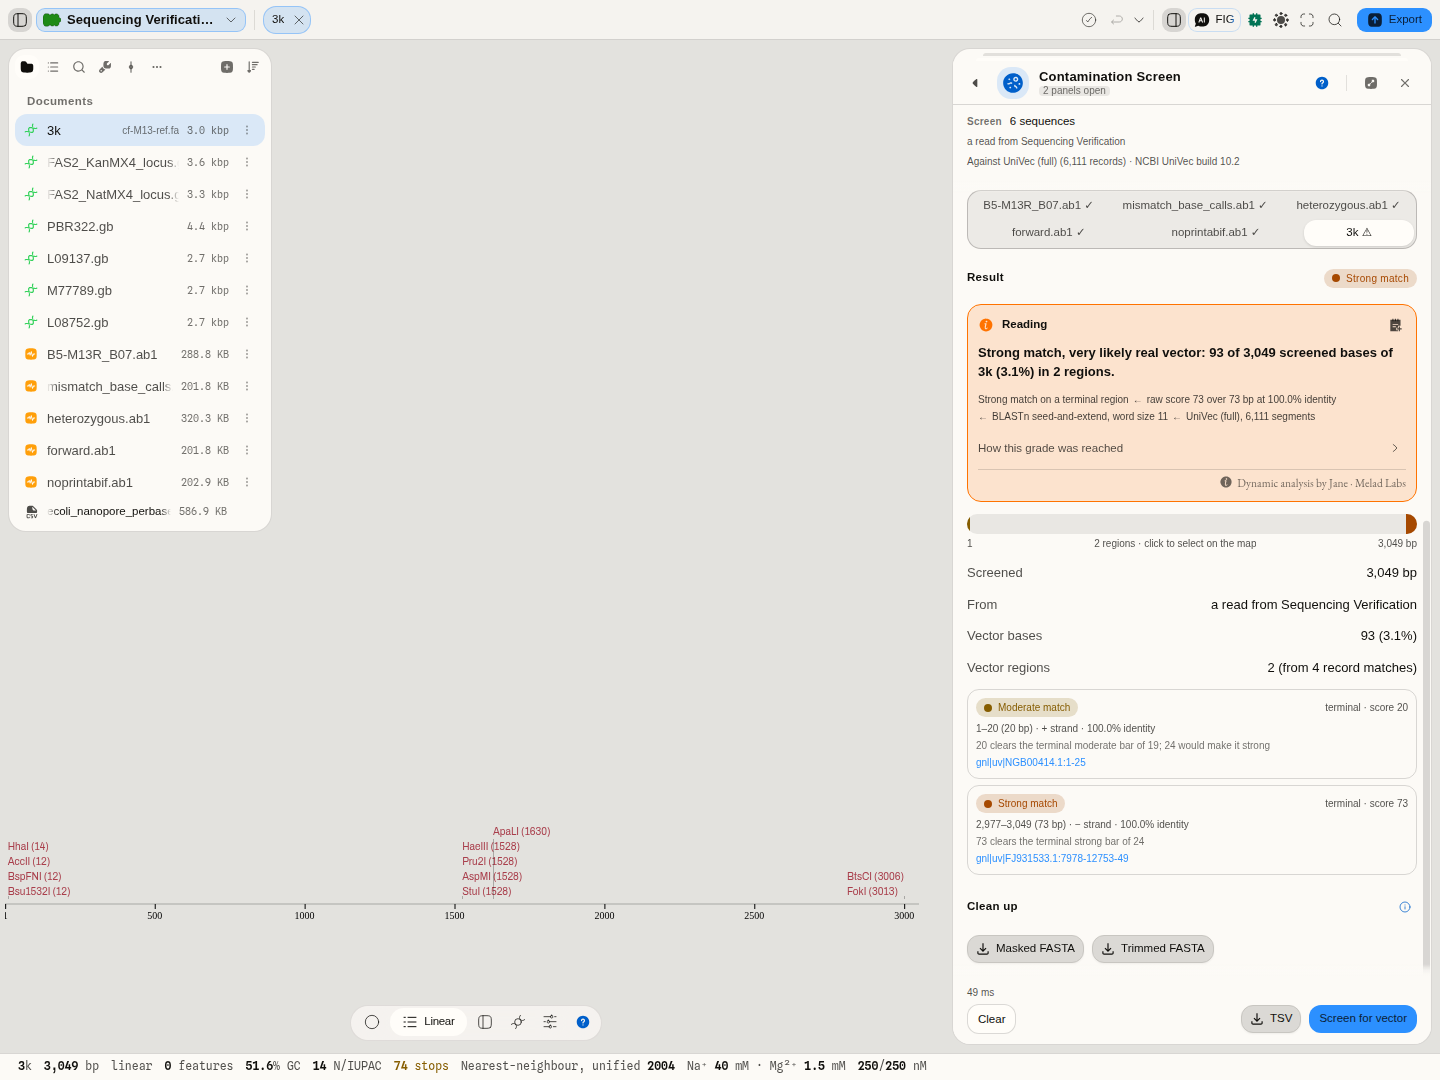Select the Linear view mode
The height and width of the screenshot is (1080, 1440).
click(428, 1022)
